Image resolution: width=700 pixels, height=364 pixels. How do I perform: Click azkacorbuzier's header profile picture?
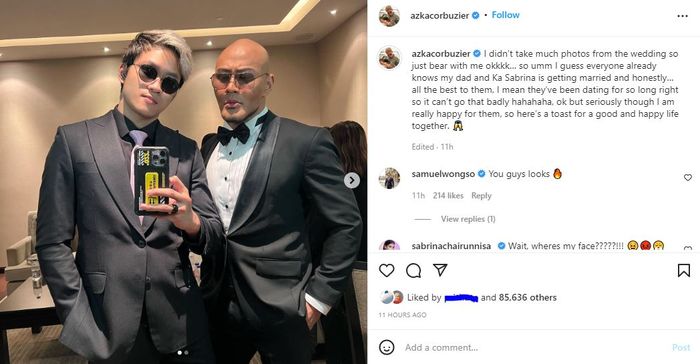[389, 16]
